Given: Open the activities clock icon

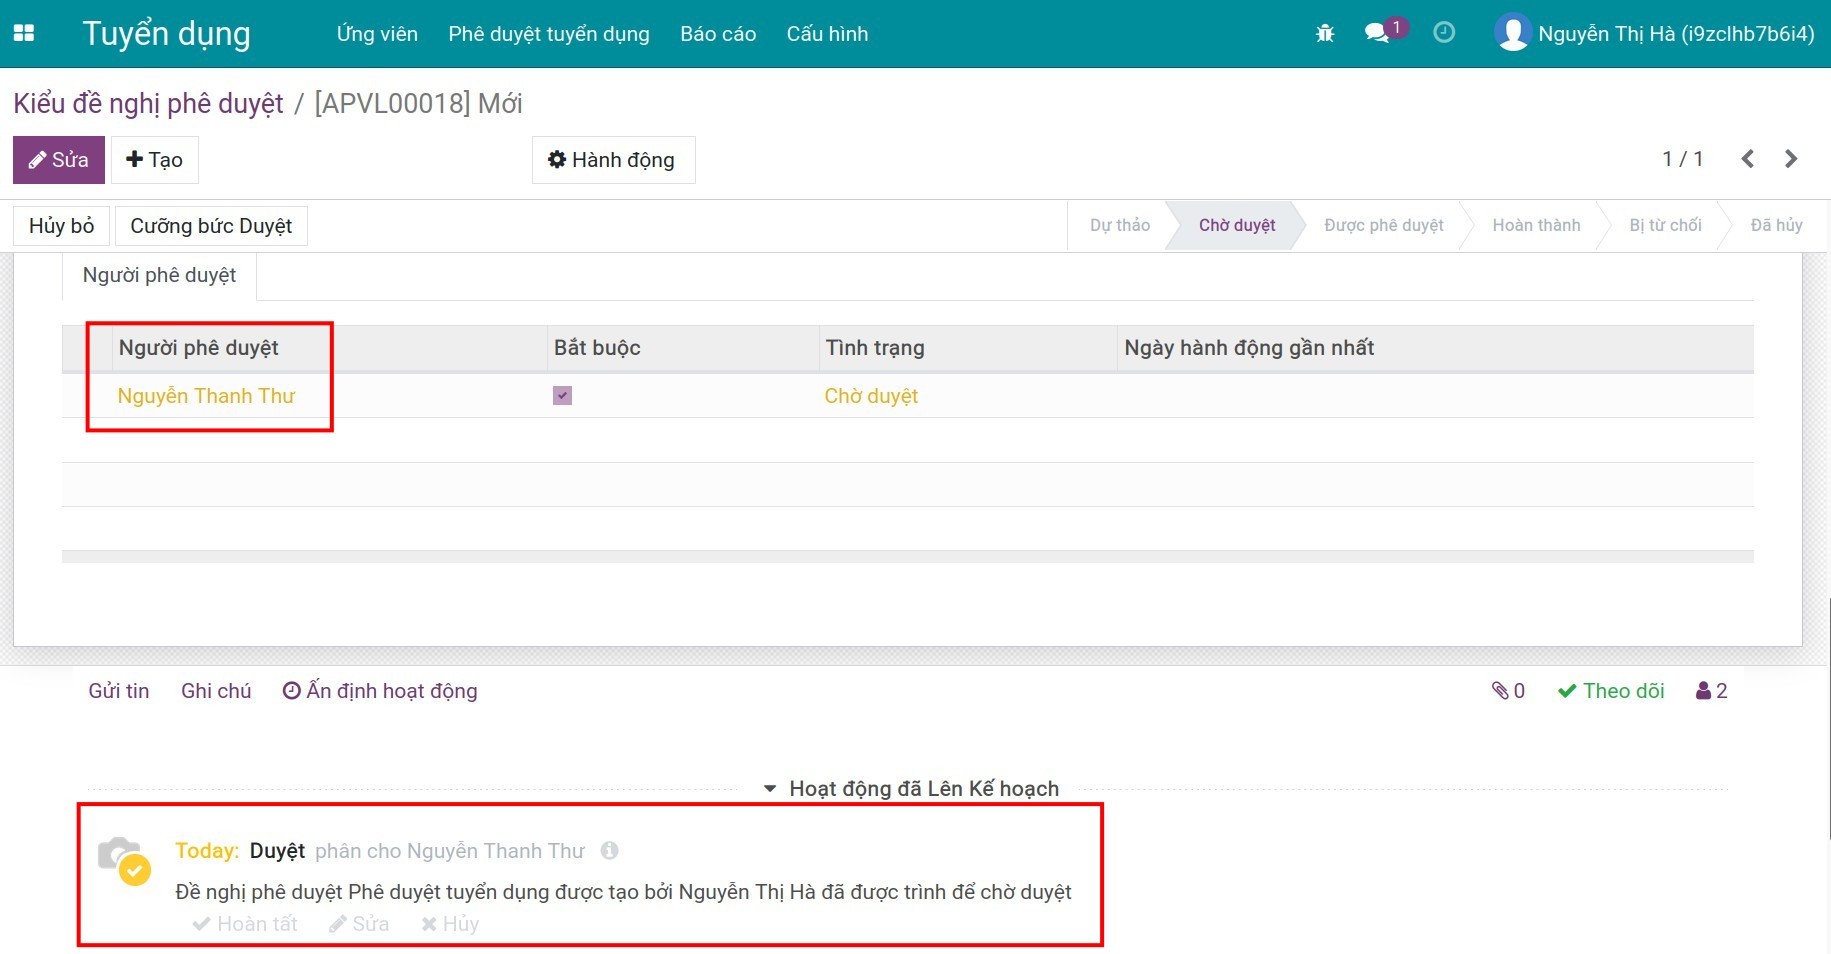Looking at the screenshot, I should (1443, 33).
